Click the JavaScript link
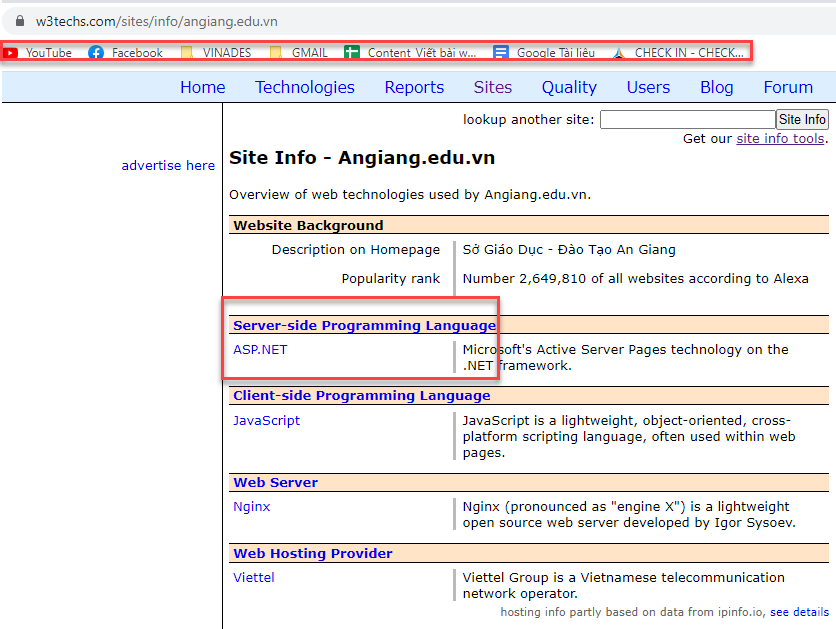The image size is (836, 629). tap(266, 421)
